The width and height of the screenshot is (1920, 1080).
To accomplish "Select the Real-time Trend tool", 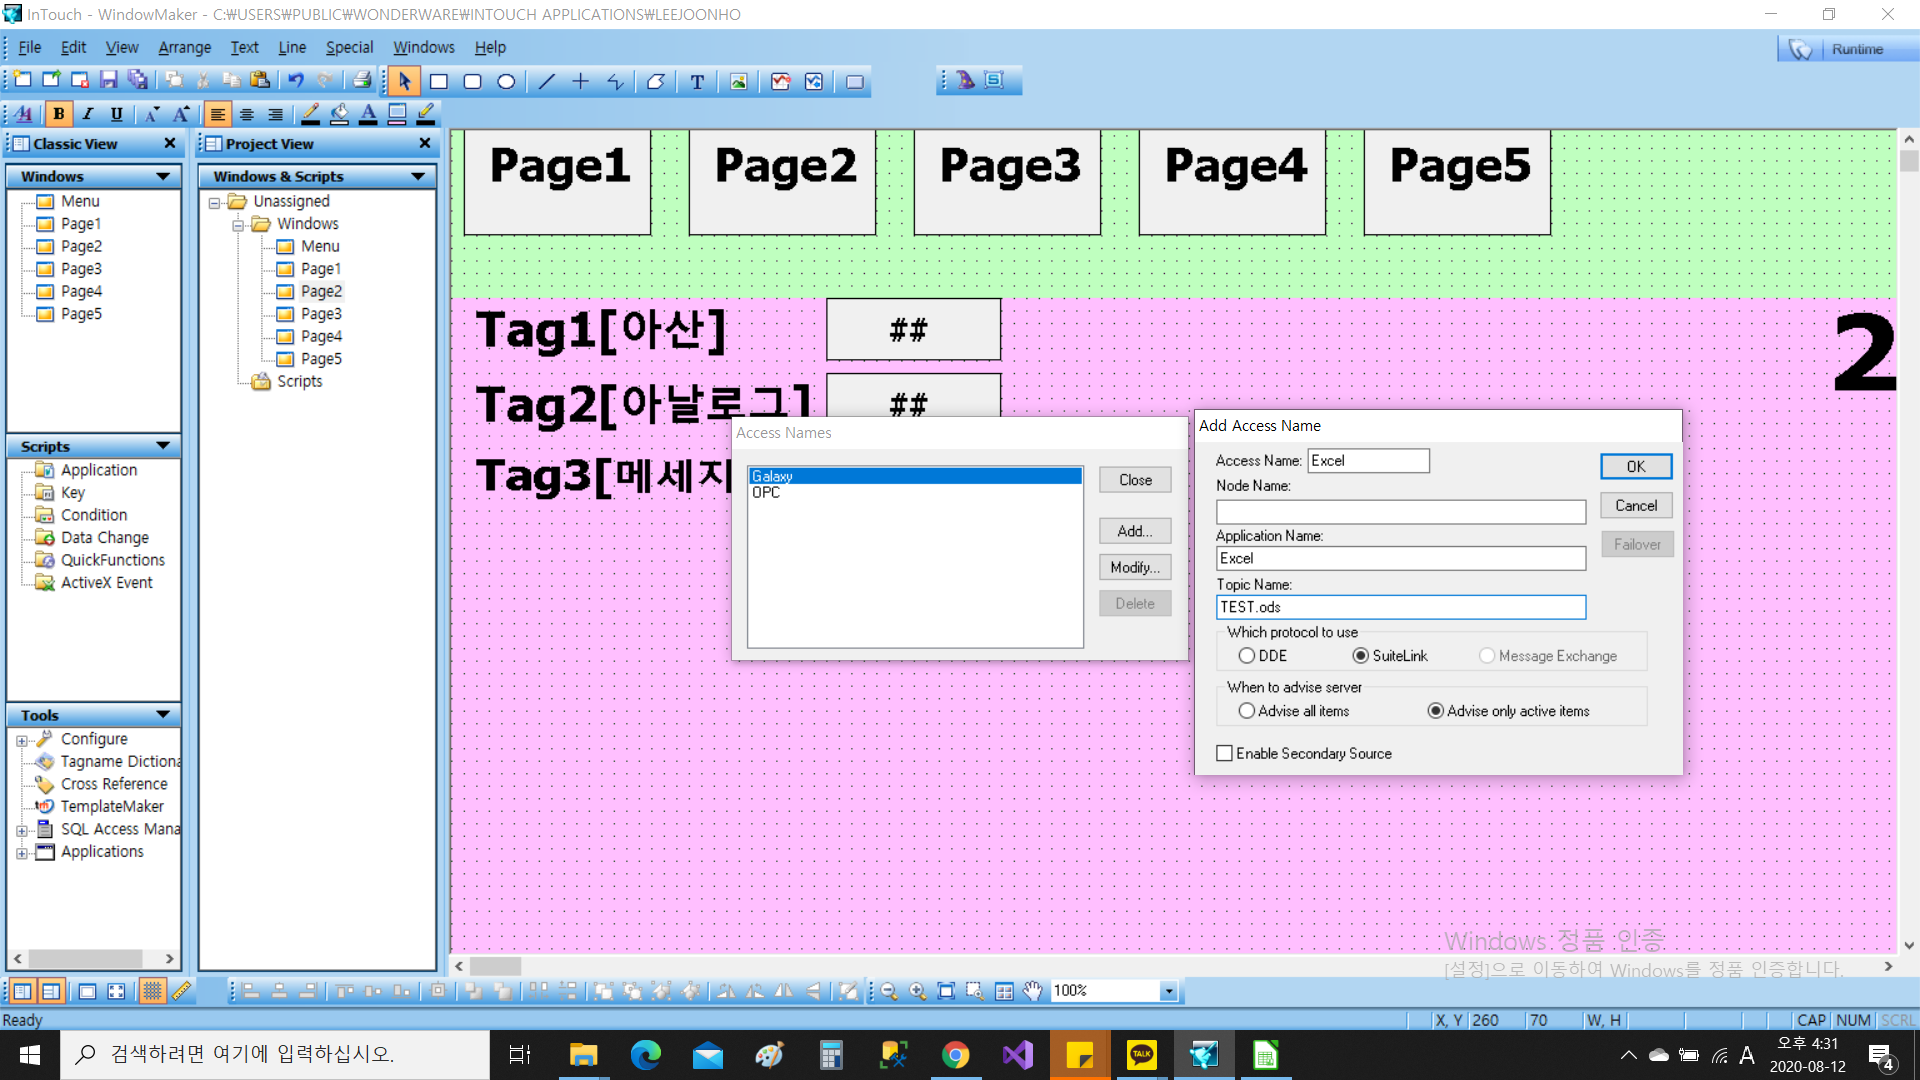I will [x=780, y=82].
